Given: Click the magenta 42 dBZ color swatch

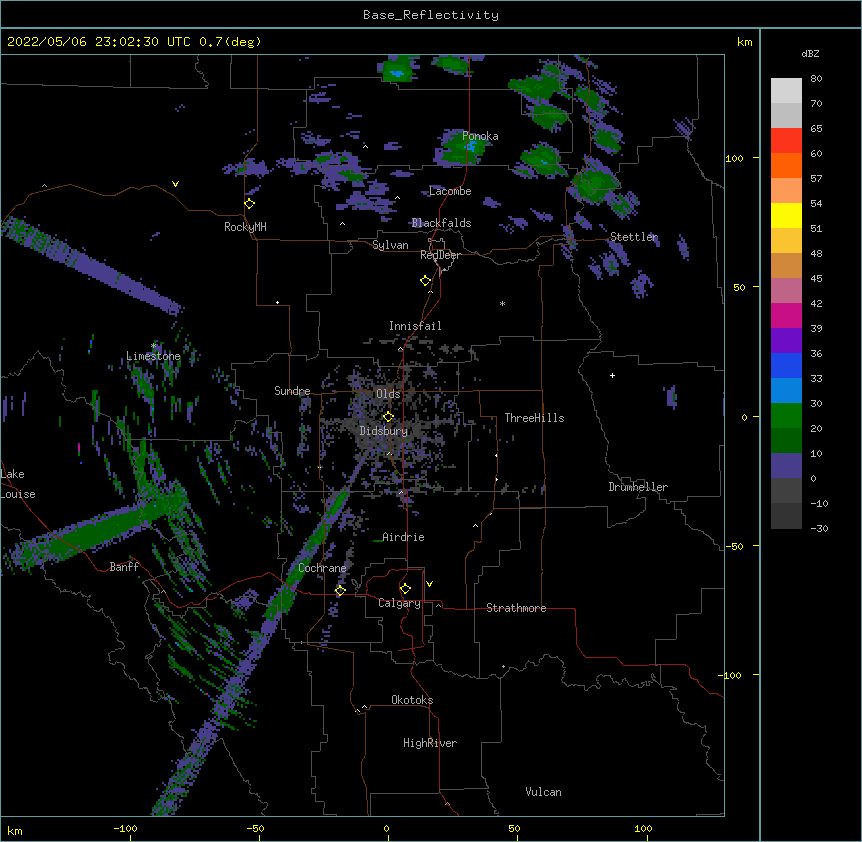Looking at the screenshot, I should click(x=786, y=315).
